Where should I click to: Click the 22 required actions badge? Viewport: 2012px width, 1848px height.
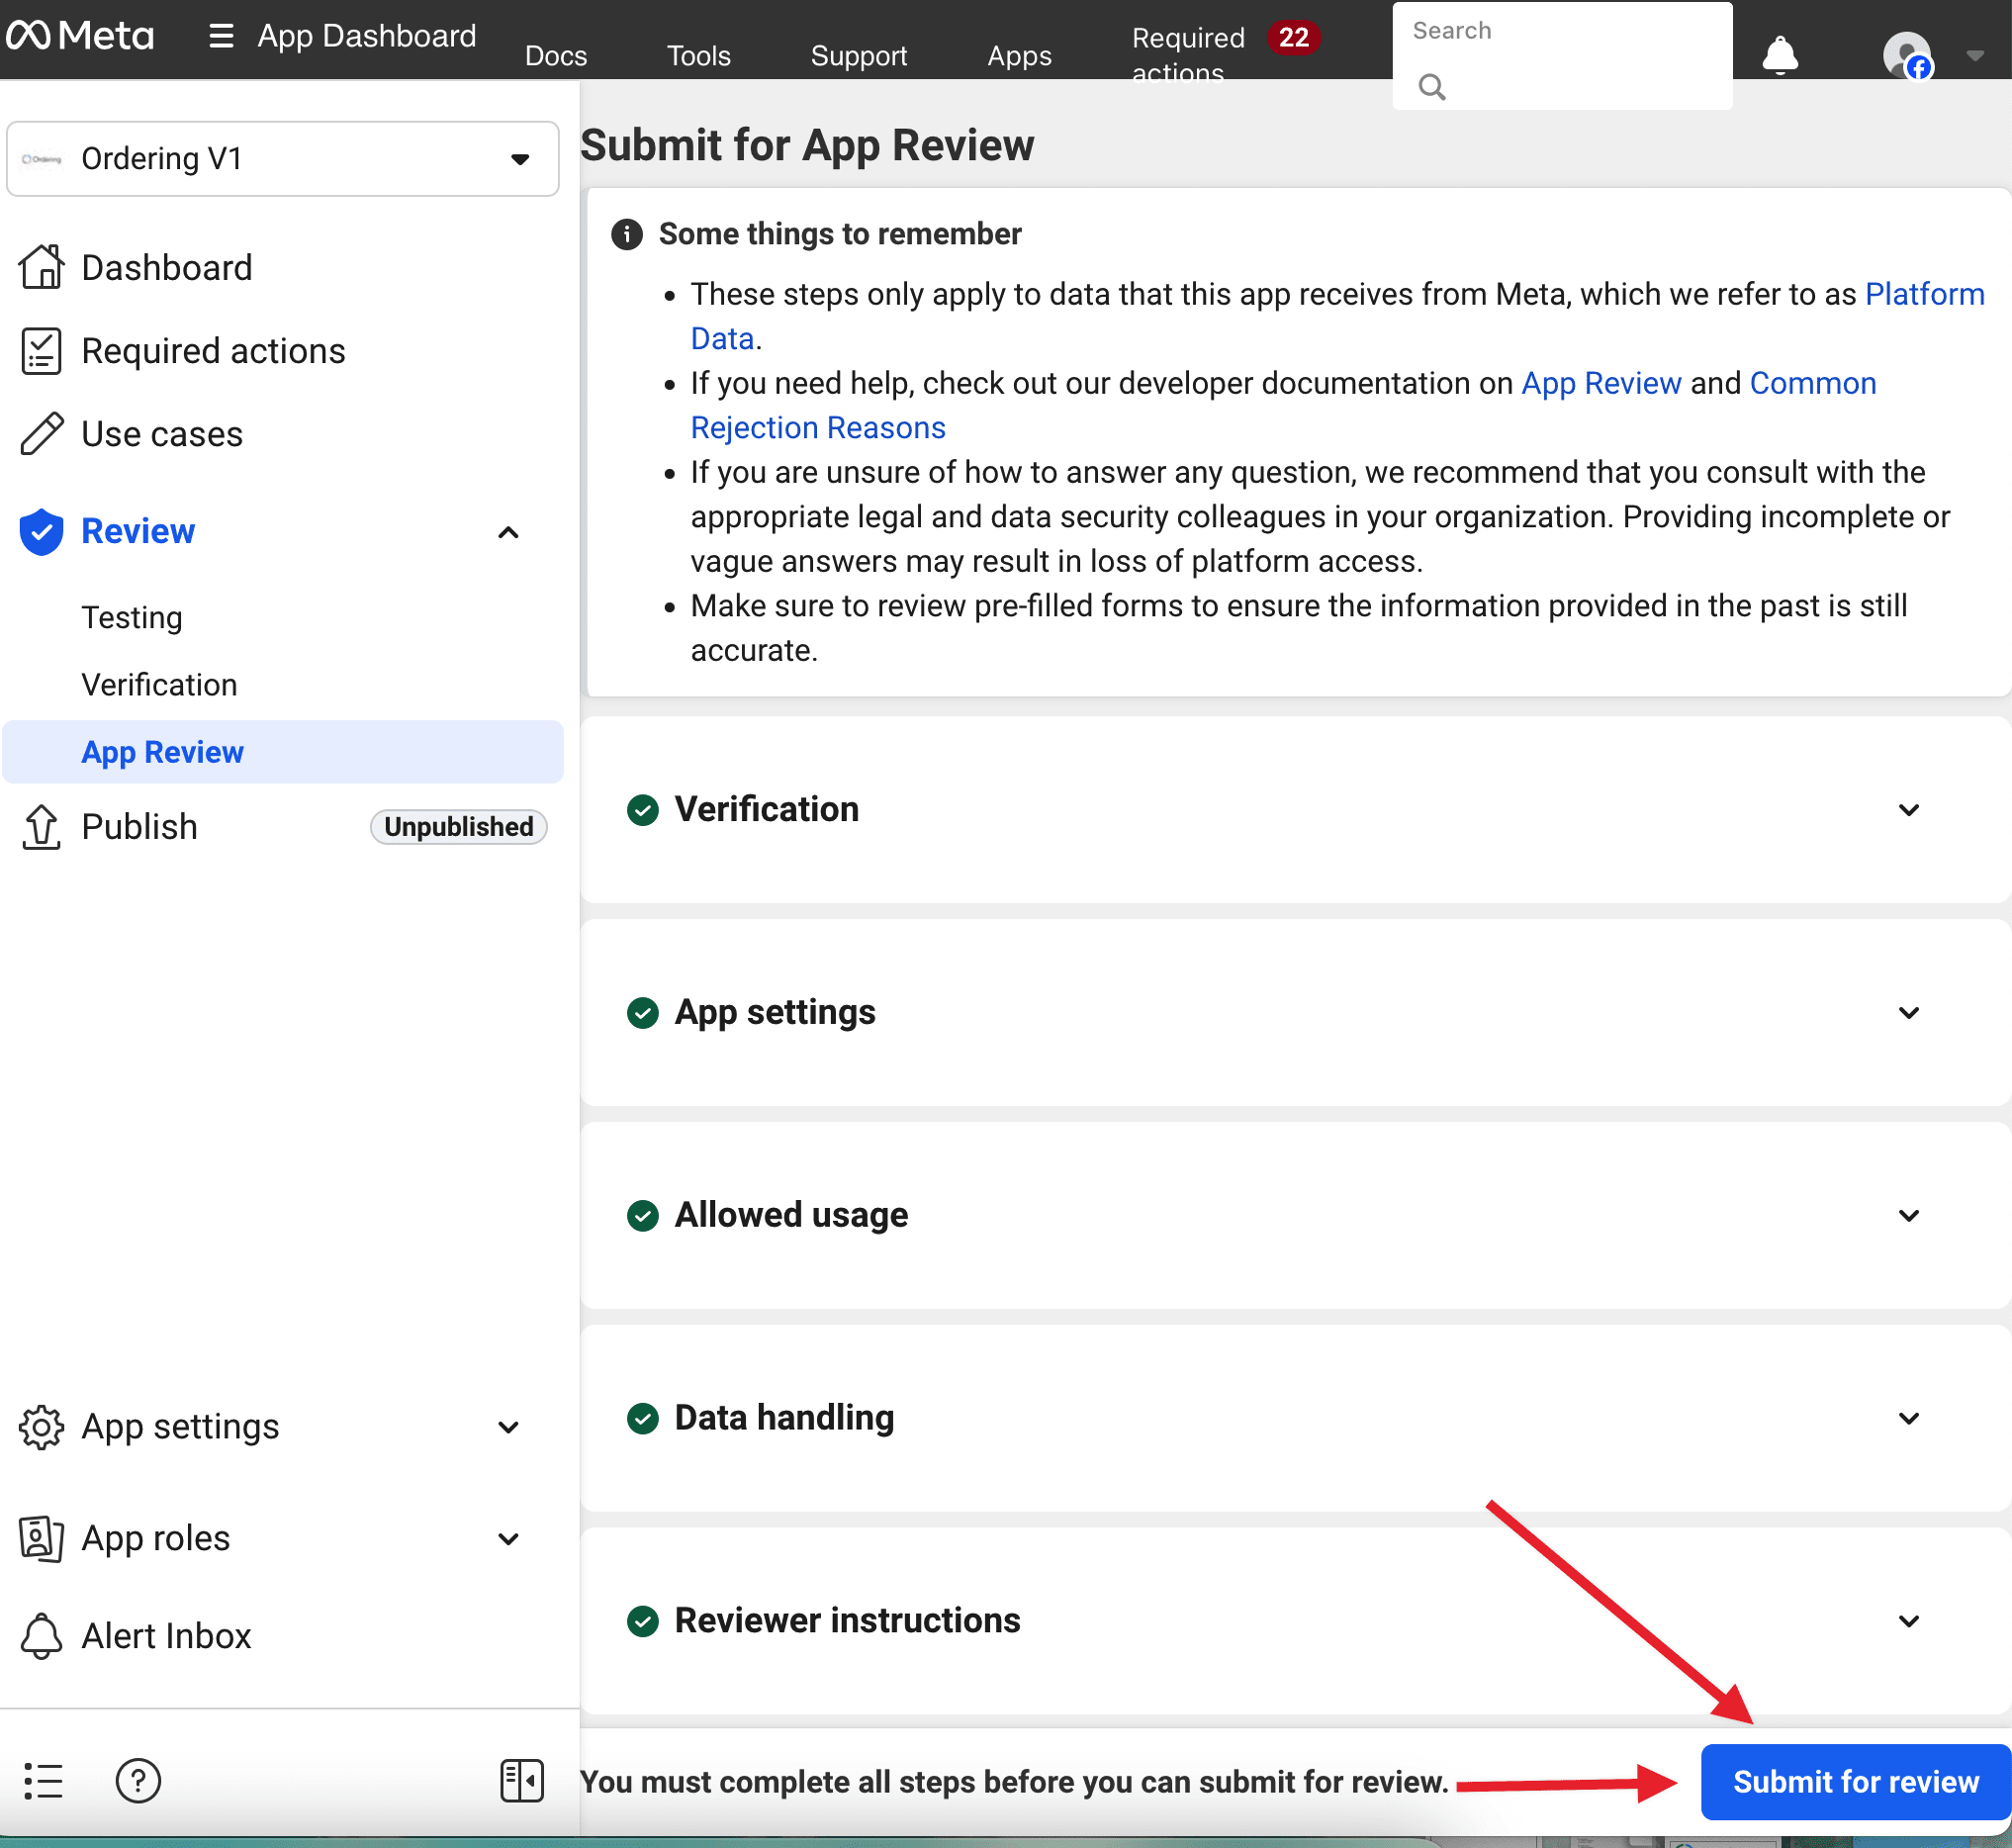click(1294, 37)
